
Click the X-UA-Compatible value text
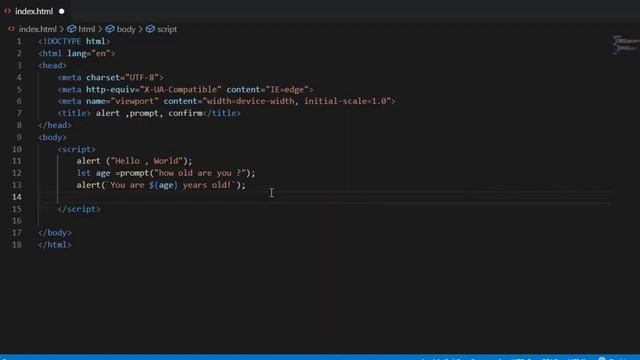coord(181,89)
